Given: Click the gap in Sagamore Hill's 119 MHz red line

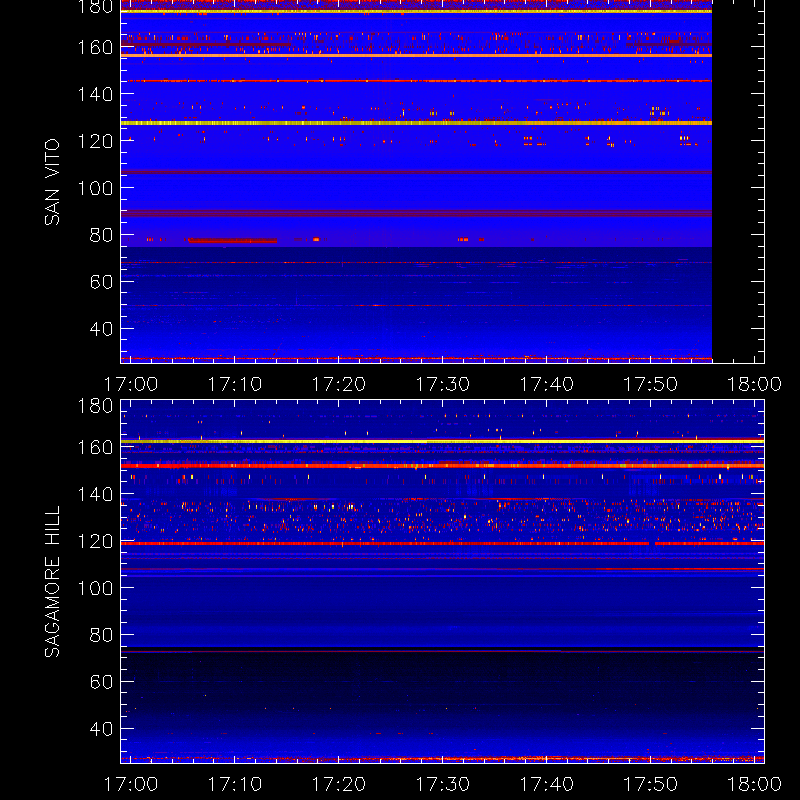Looking at the screenshot, I should [x=652, y=544].
